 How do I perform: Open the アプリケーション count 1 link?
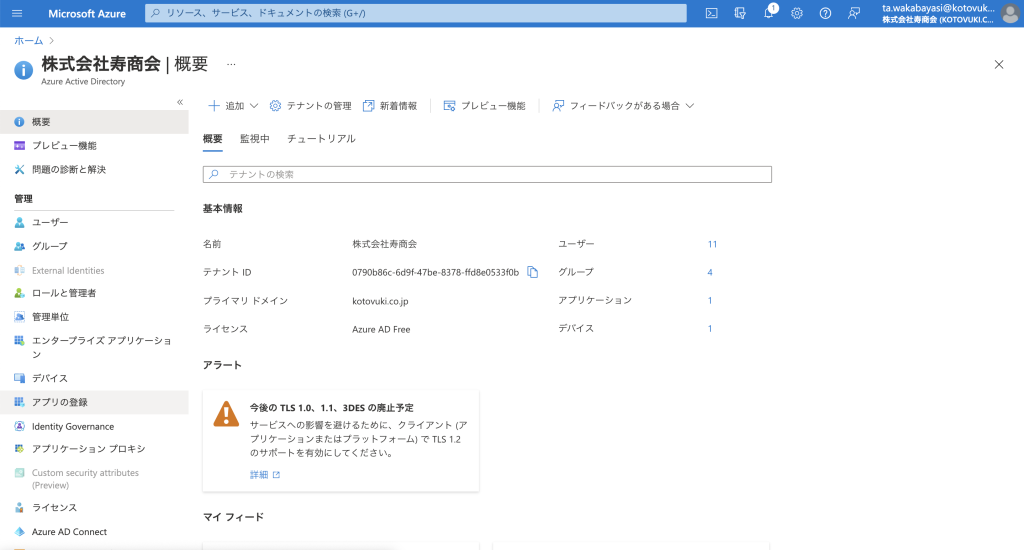(710, 300)
